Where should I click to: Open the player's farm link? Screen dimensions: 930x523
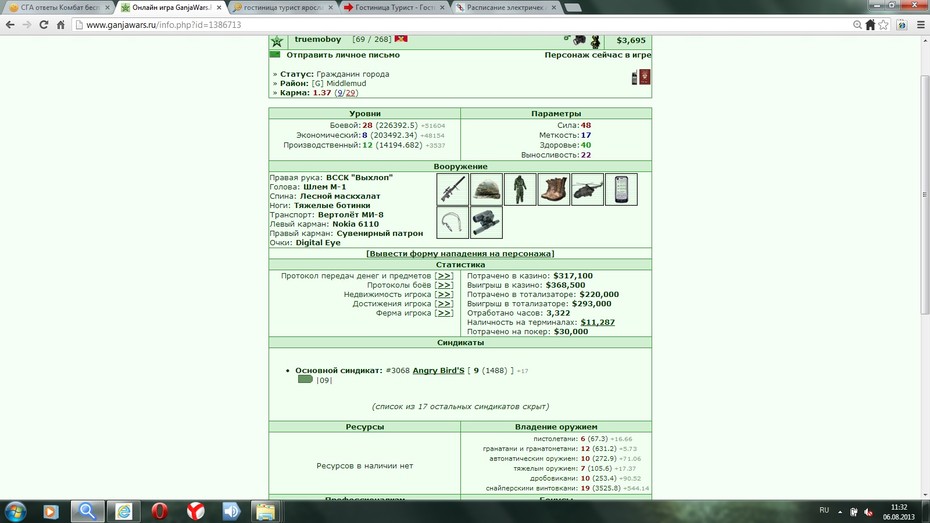444,313
